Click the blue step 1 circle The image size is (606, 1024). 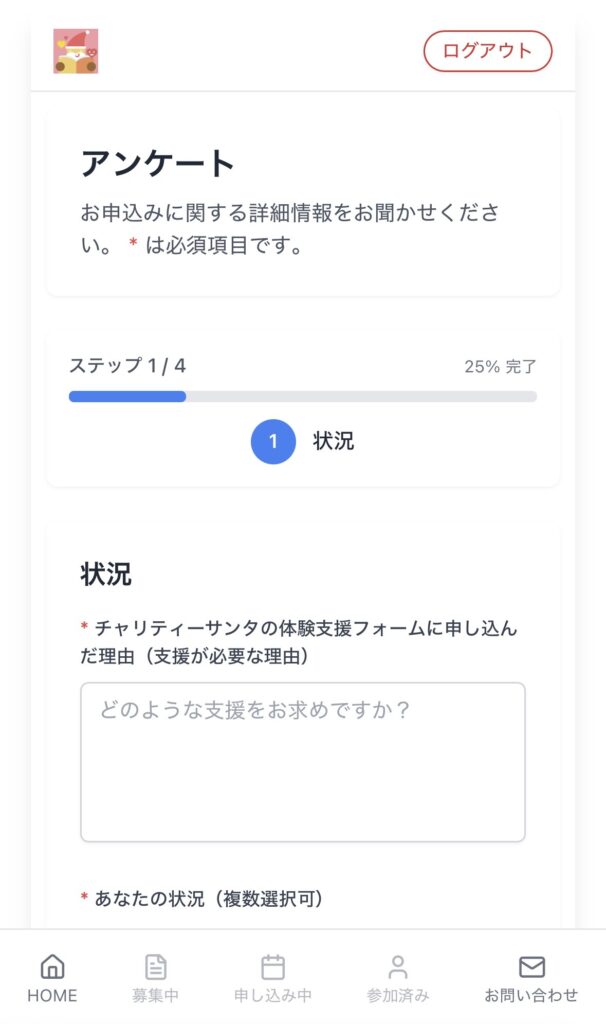coord(273,442)
